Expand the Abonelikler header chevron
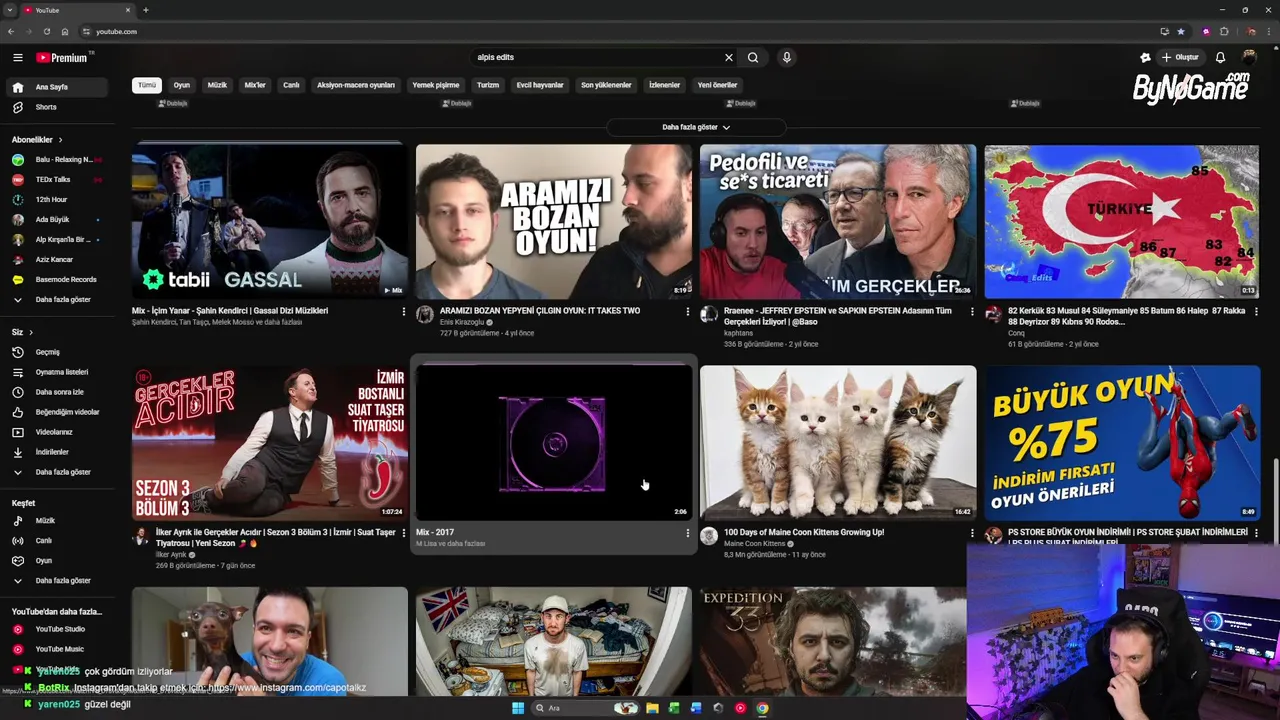Image resolution: width=1280 pixels, height=720 pixels. (60, 140)
